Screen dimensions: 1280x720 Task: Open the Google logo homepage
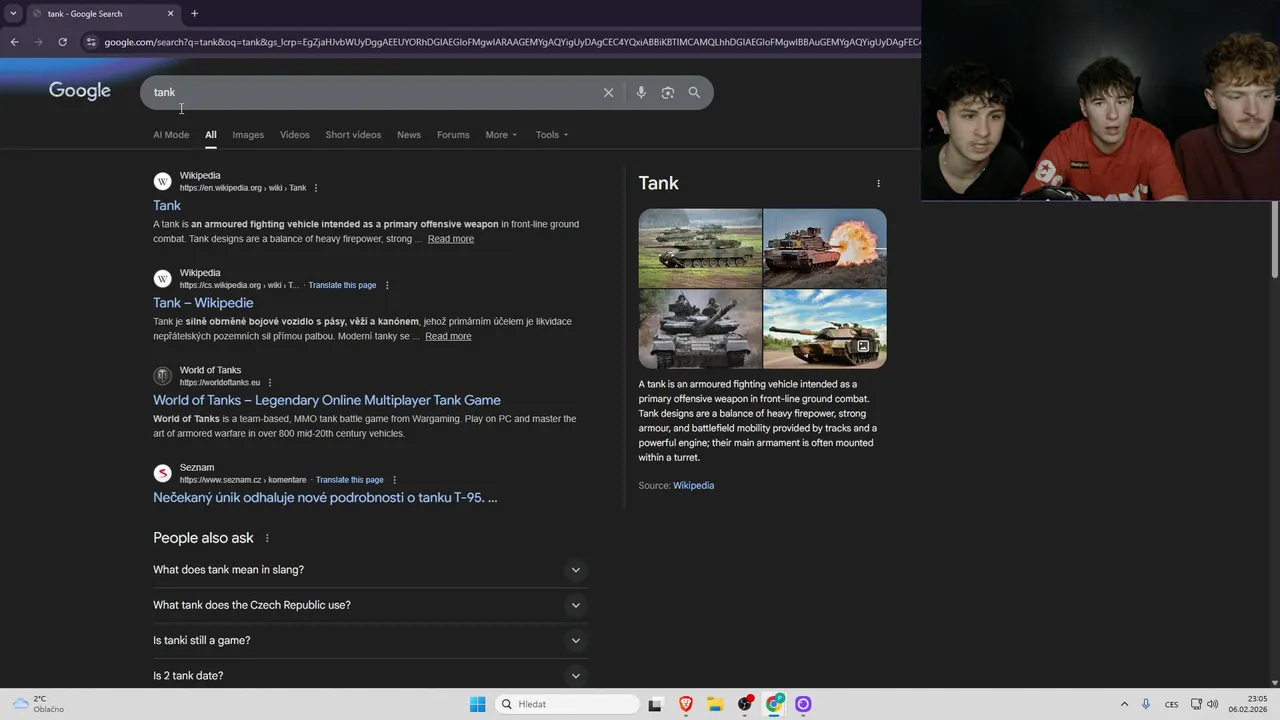pyautogui.click(x=80, y=91)
